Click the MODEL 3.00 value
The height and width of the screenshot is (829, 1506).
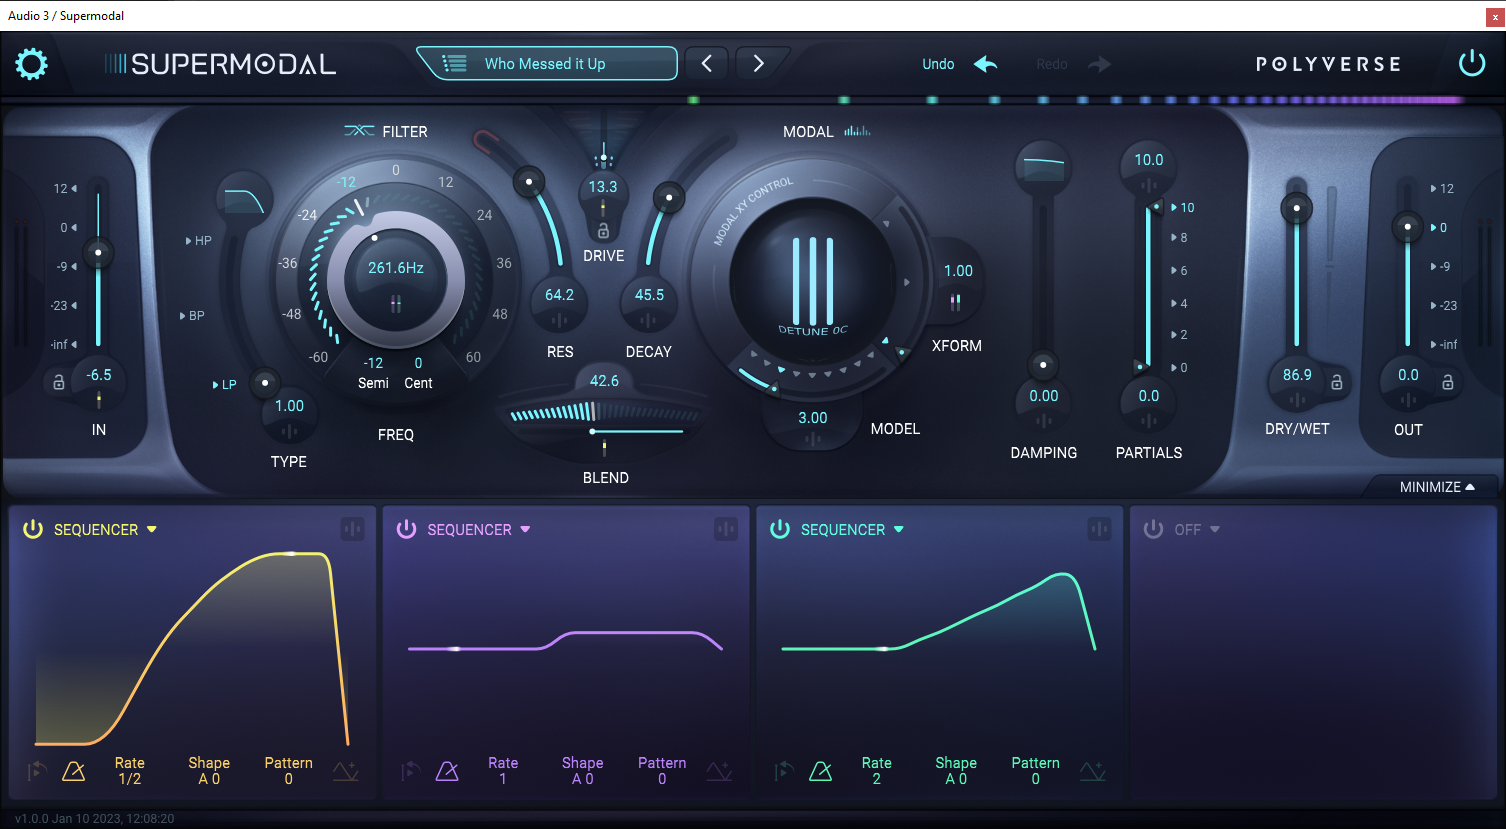(813, 418)
